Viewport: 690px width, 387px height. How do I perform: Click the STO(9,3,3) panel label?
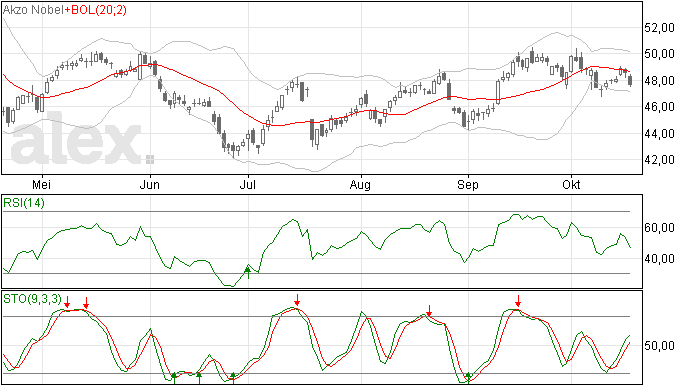click(32, 299)
